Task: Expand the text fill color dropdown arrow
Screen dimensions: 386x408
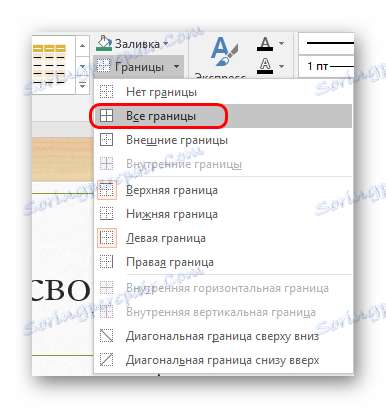Action: [x=282, y=44]
